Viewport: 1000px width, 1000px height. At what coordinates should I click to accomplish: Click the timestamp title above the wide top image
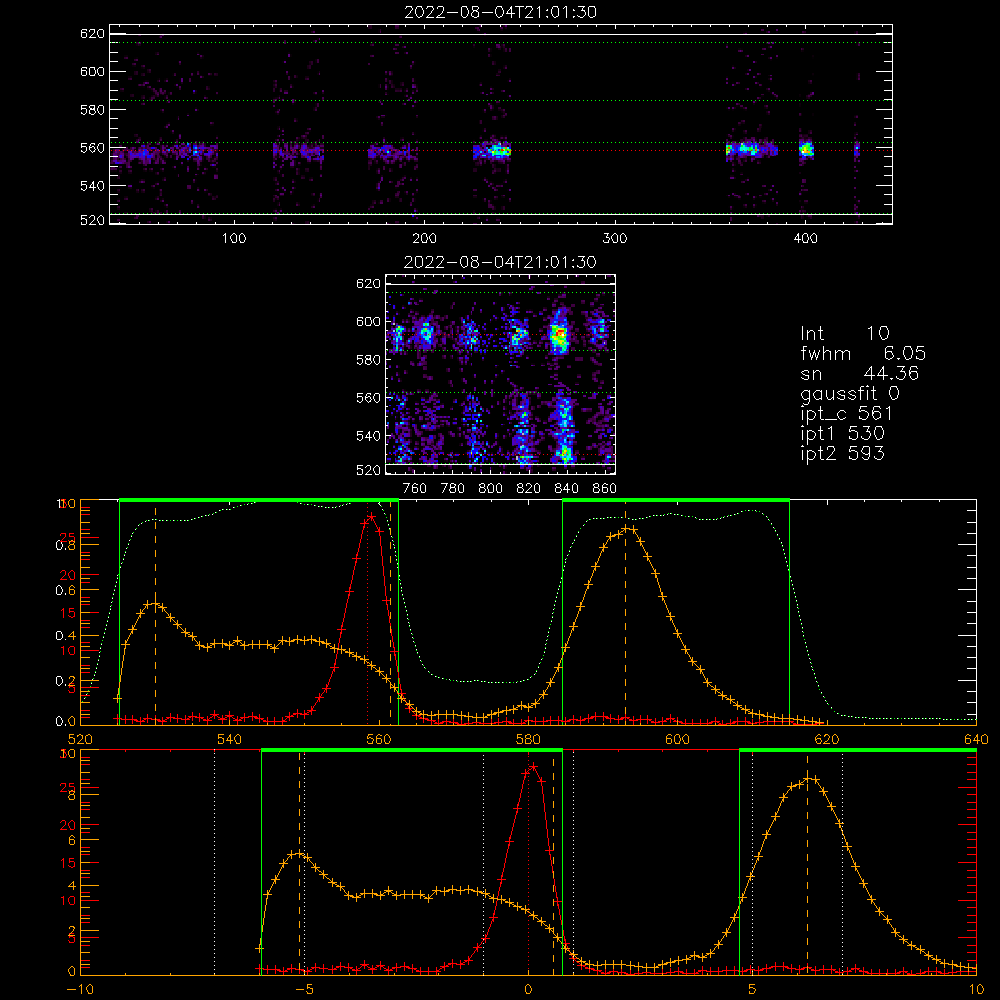pos(500,12)
